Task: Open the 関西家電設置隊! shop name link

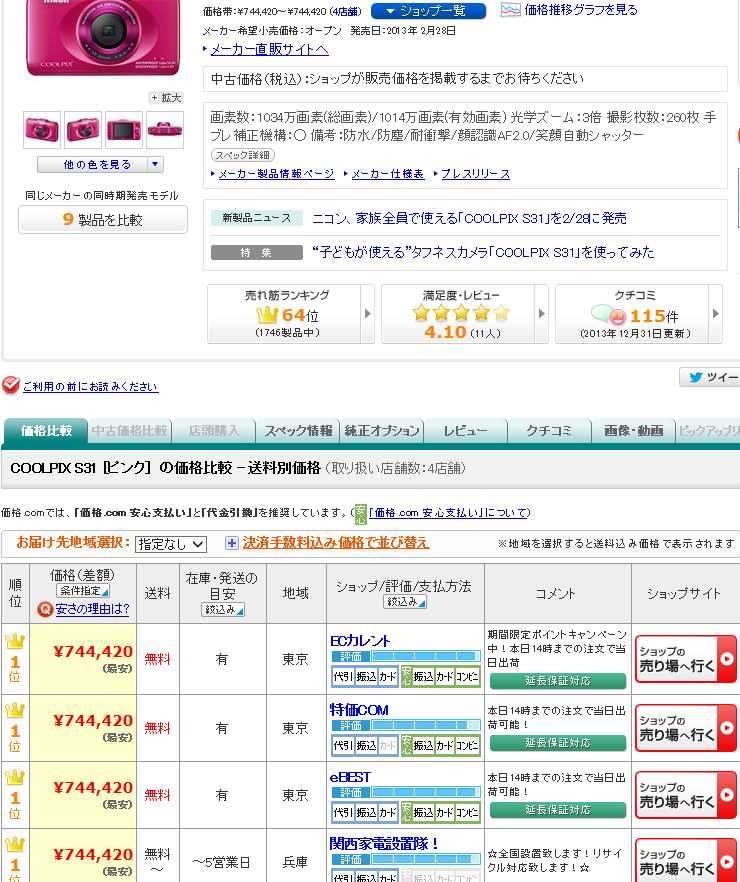Action: (385, 844)
